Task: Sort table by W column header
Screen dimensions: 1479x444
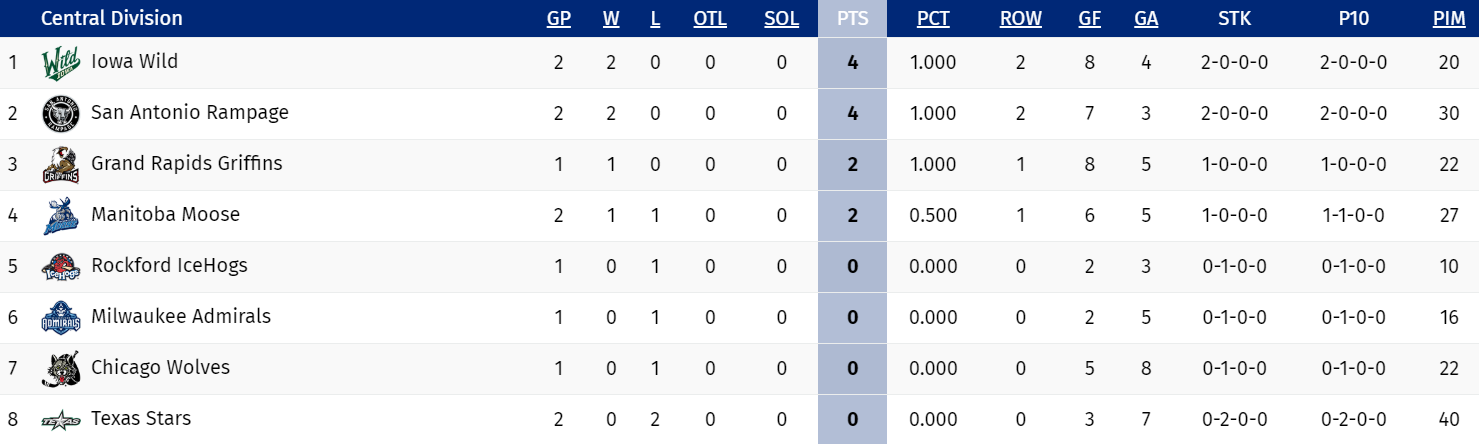Action: click(611, 19)
